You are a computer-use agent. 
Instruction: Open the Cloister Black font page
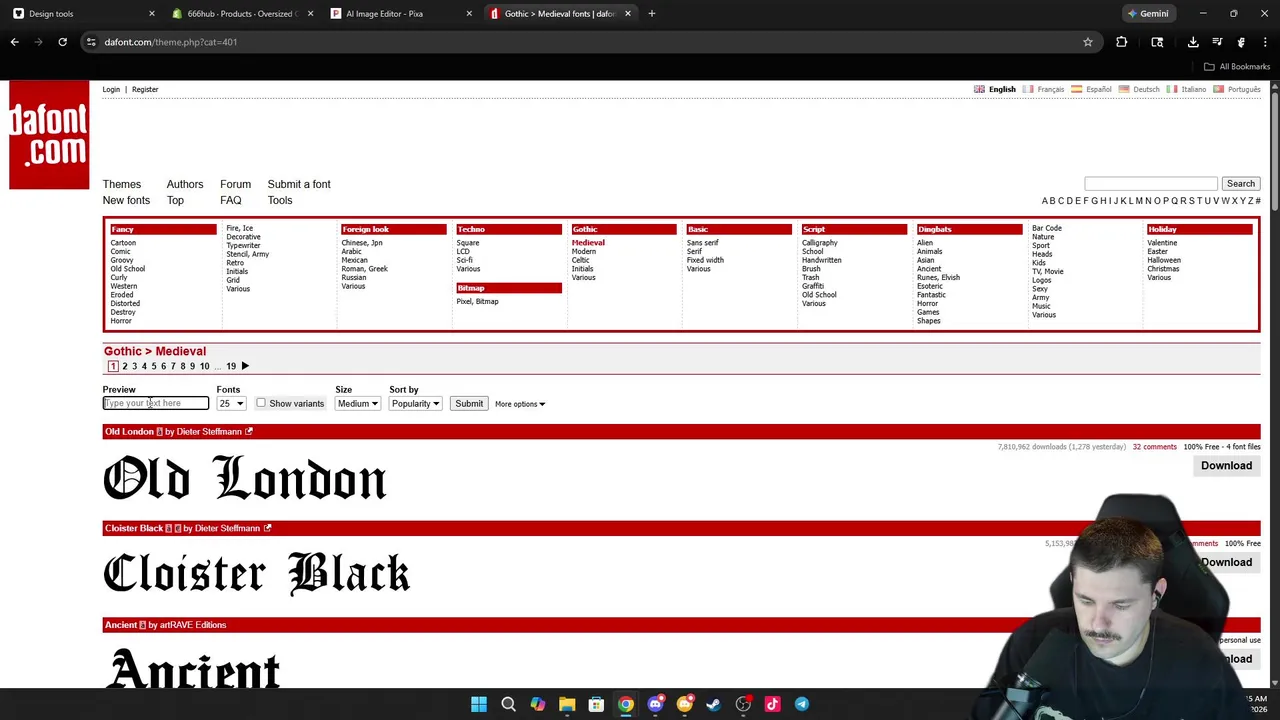(x=134, y=528)
